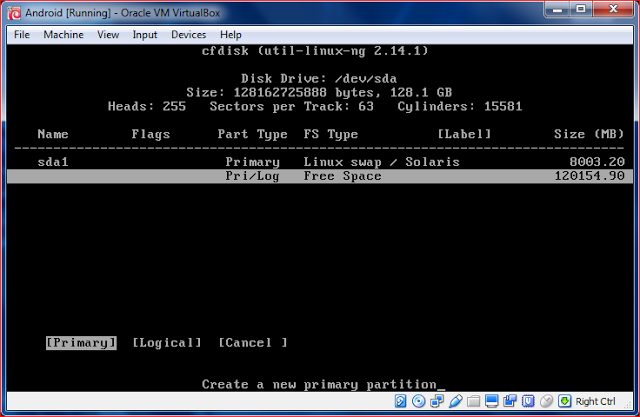Choose the [Logical] partition option
Viewport: 640px width, 417px height.
167,343
